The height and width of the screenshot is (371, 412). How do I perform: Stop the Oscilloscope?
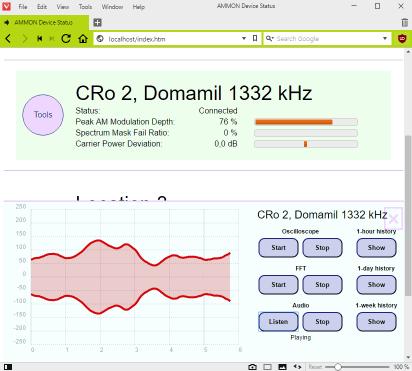pos(322,248)
